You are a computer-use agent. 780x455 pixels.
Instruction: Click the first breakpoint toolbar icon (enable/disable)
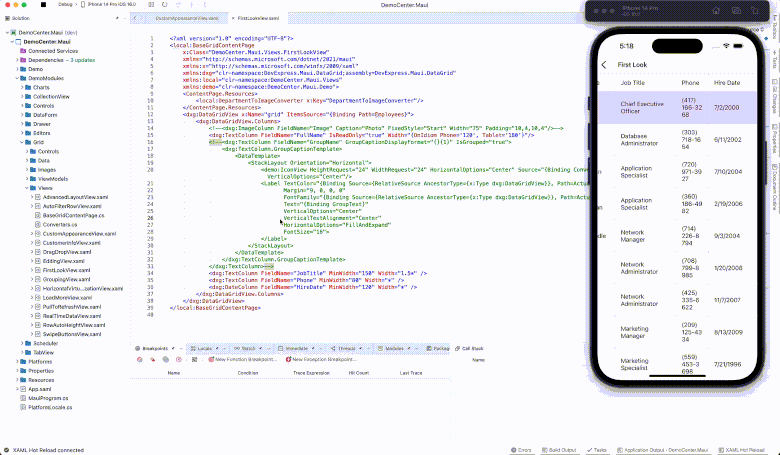point(140,360)
